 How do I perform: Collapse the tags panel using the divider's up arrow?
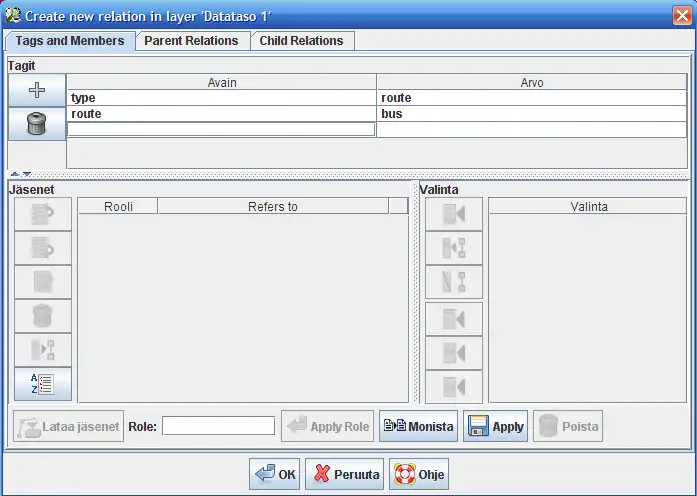click(15, 174)
